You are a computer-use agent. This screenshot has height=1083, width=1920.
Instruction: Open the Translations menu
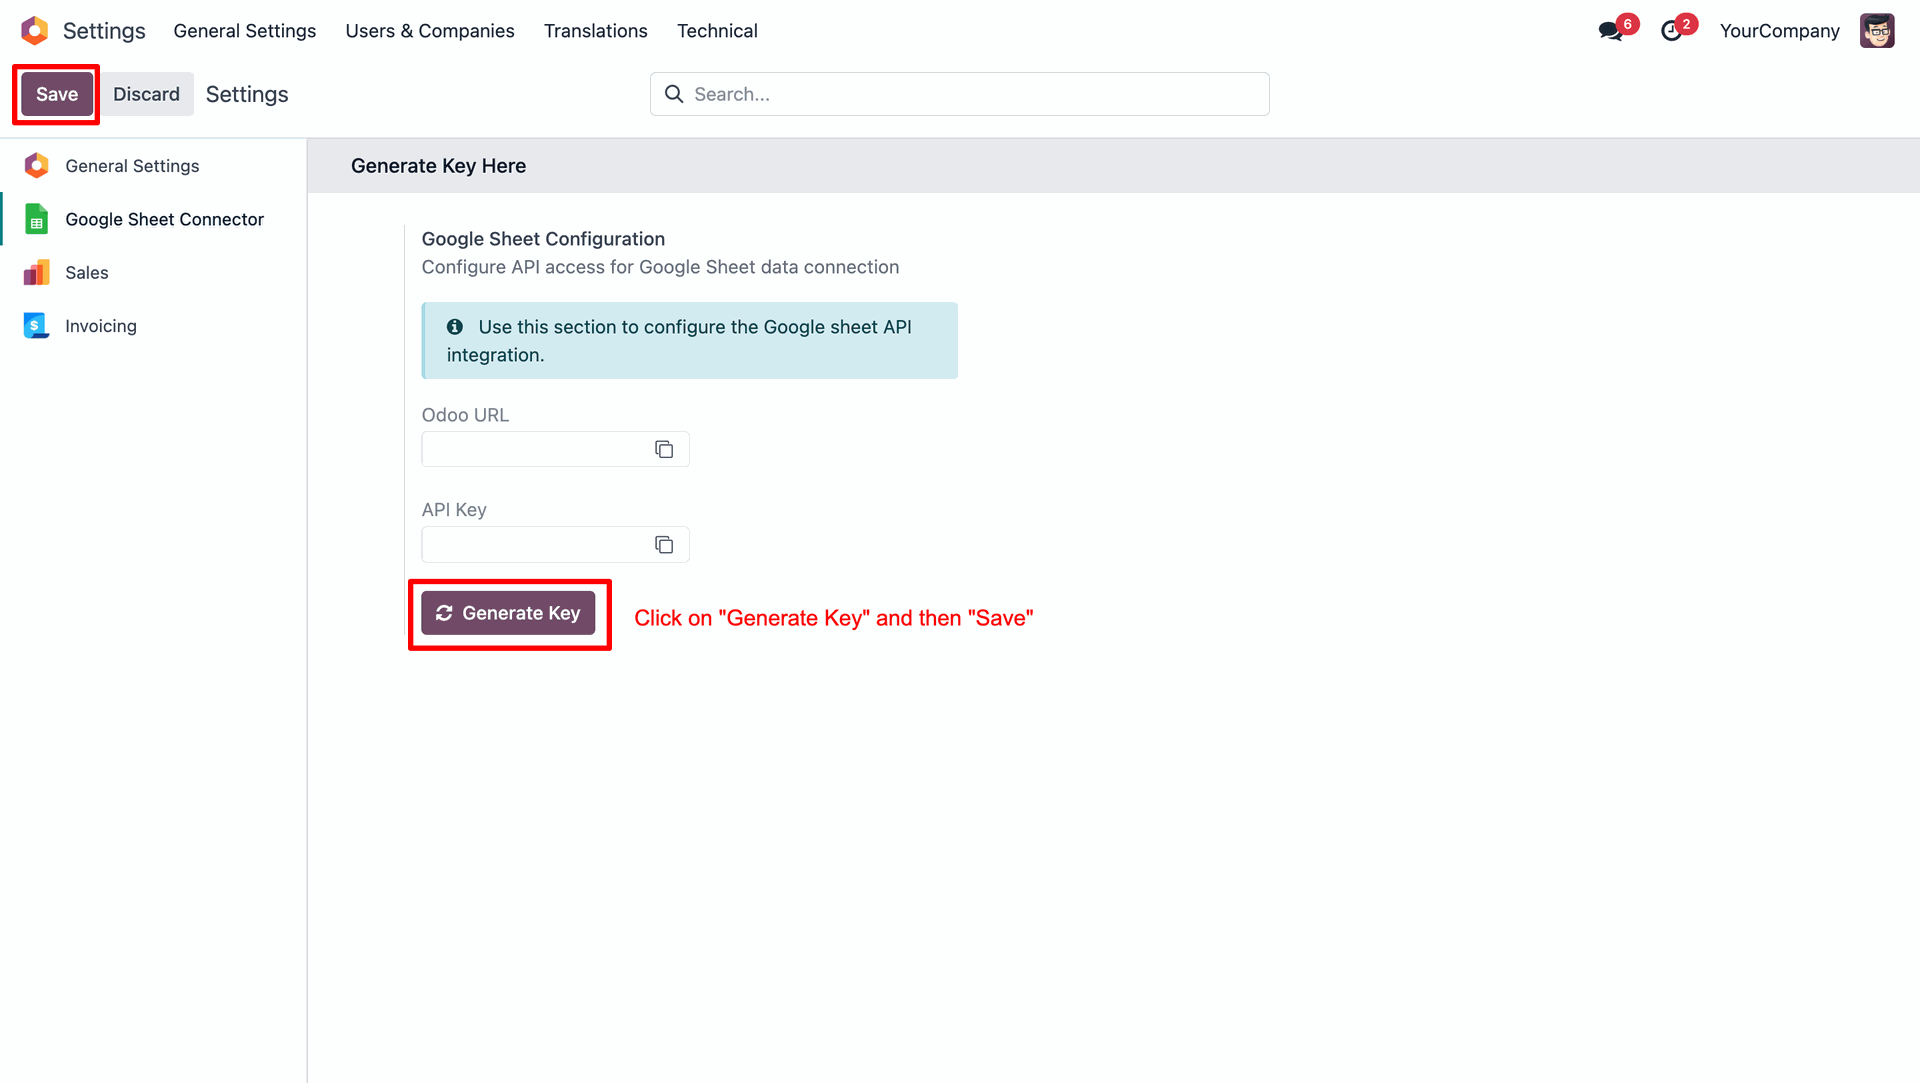[595, 31]
